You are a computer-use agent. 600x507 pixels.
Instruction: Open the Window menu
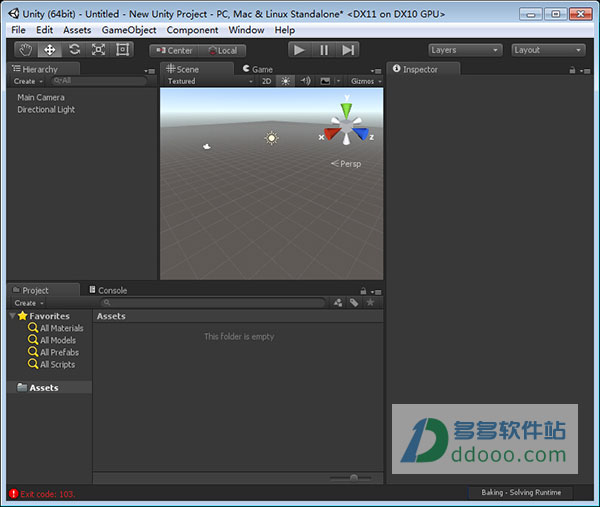click(x=246, y=30)
